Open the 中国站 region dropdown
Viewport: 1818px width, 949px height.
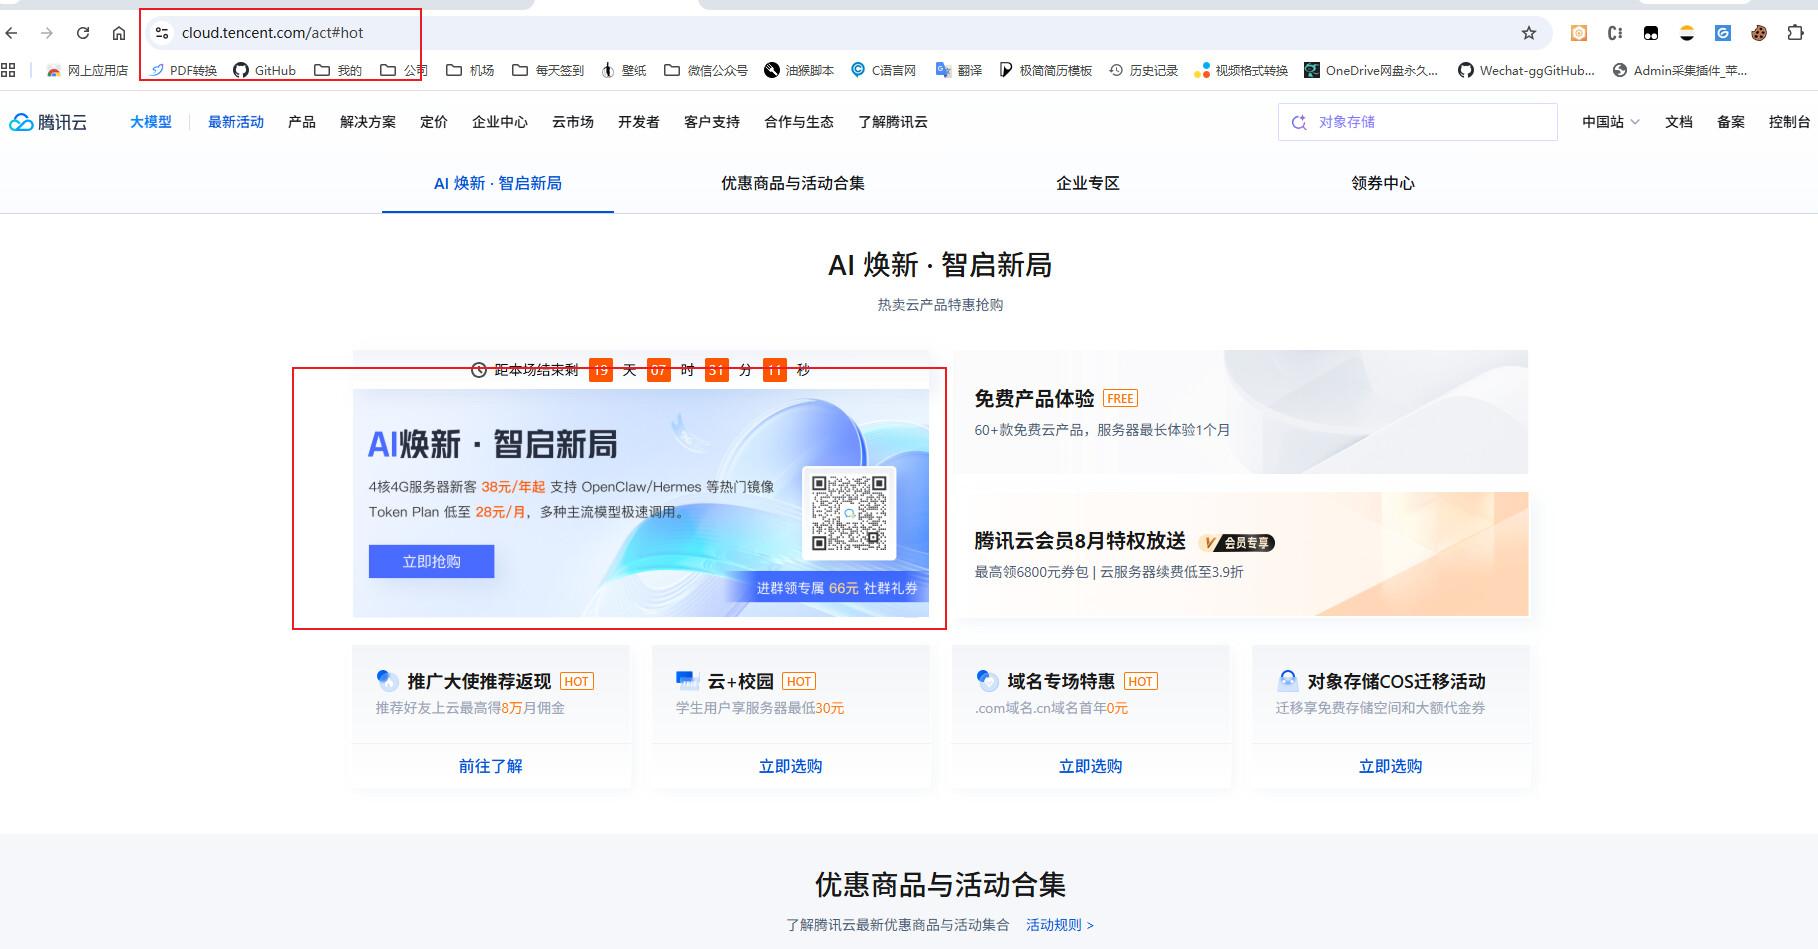1611,122
